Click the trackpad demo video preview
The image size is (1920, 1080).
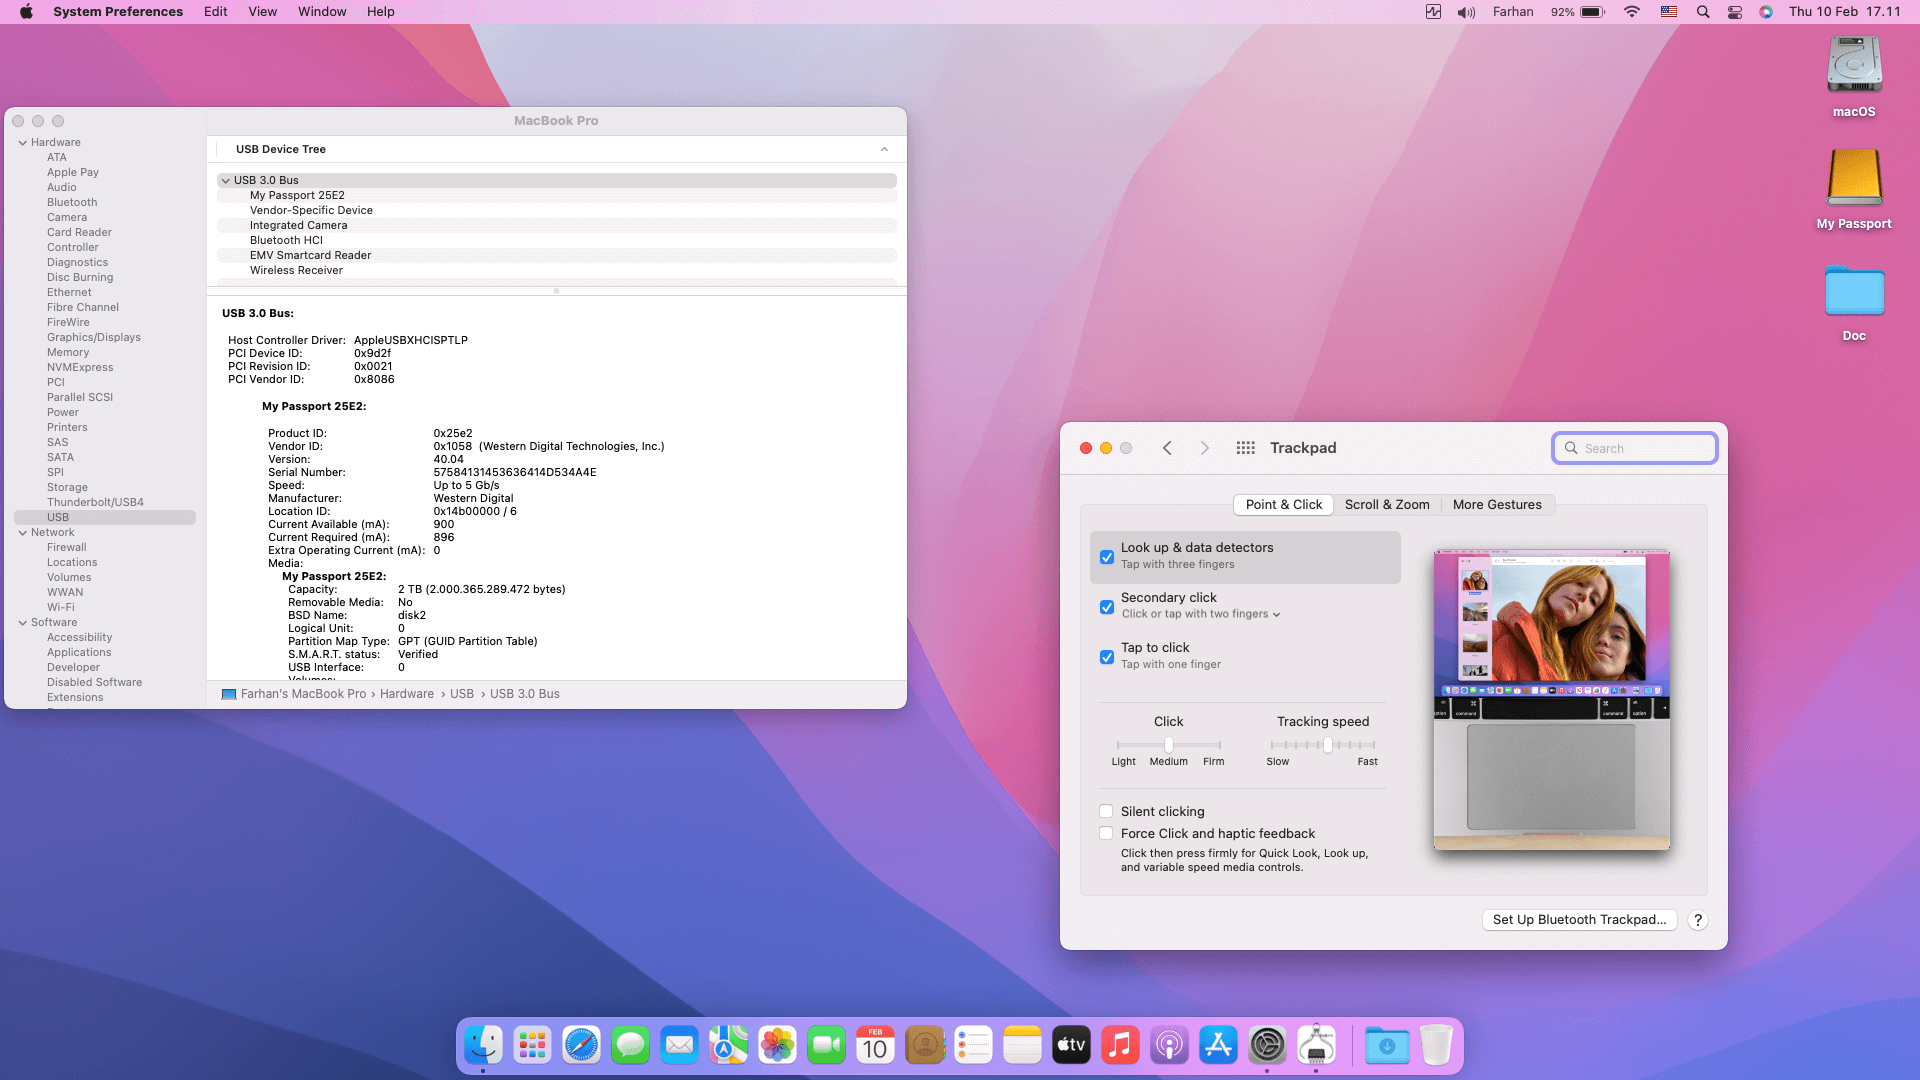[1551, 700]
